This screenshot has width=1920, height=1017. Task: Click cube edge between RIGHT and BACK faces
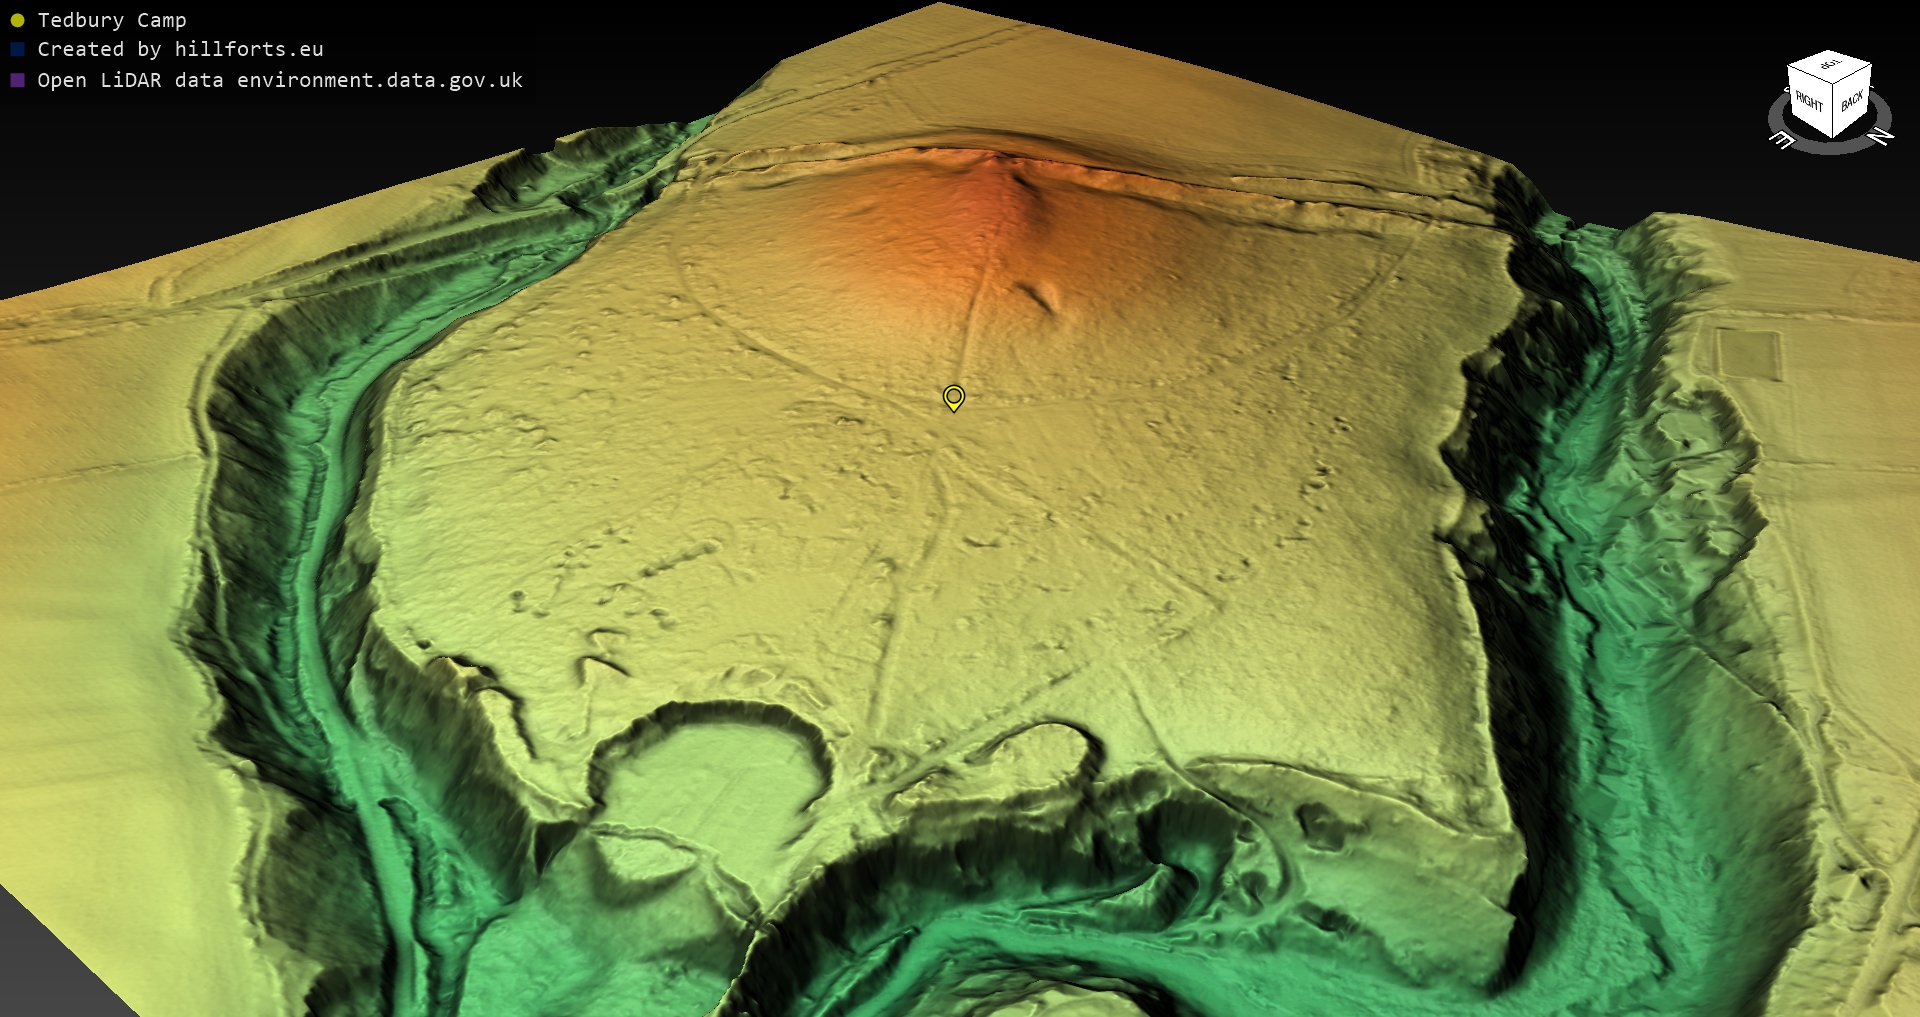coord(1833,112)
